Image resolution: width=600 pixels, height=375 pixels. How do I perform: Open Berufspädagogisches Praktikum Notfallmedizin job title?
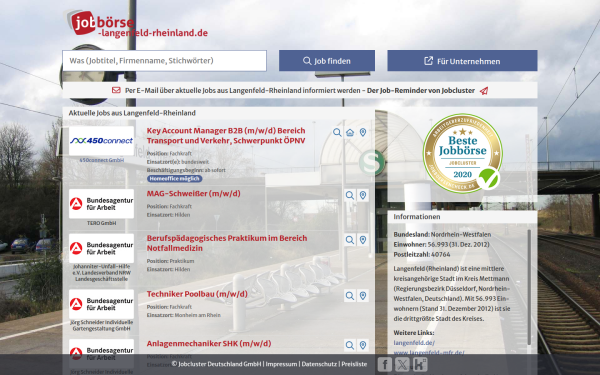pyautogui.click(x=227, y=243)
